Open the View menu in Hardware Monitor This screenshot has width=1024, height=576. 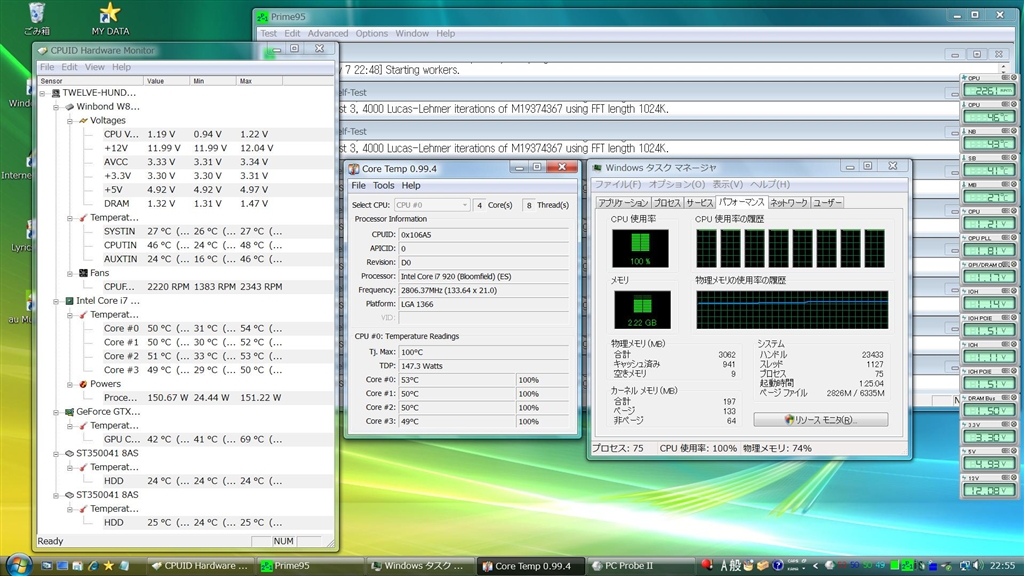94,67
